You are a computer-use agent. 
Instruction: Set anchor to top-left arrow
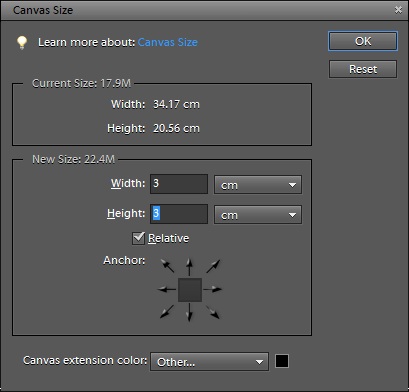(x=168, y=266)
